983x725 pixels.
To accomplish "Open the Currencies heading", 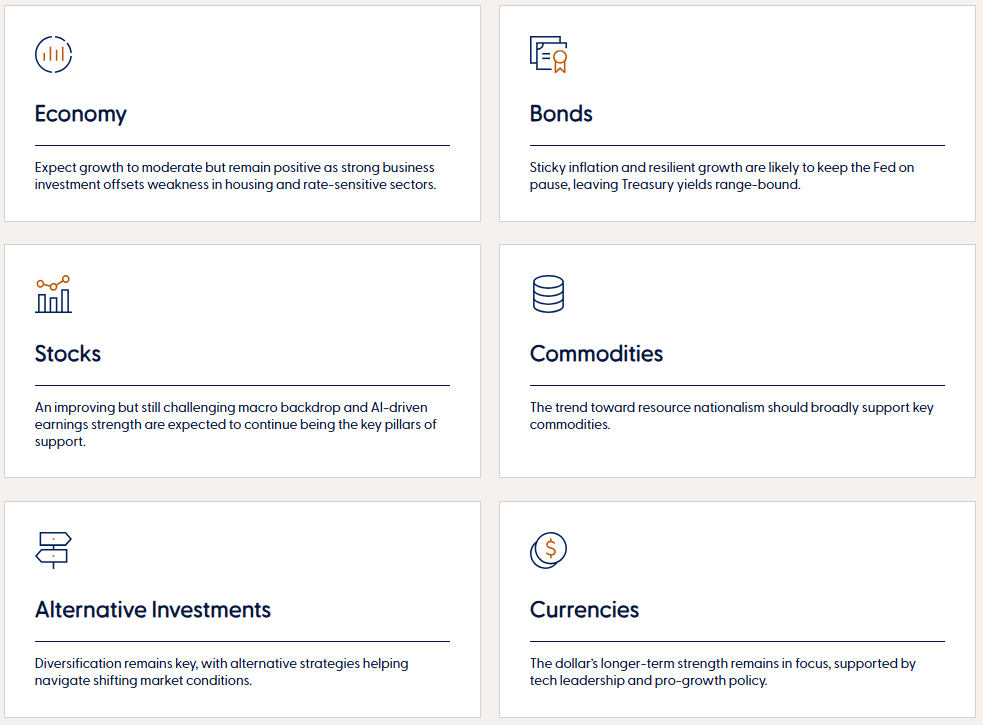I will point(584,610).
